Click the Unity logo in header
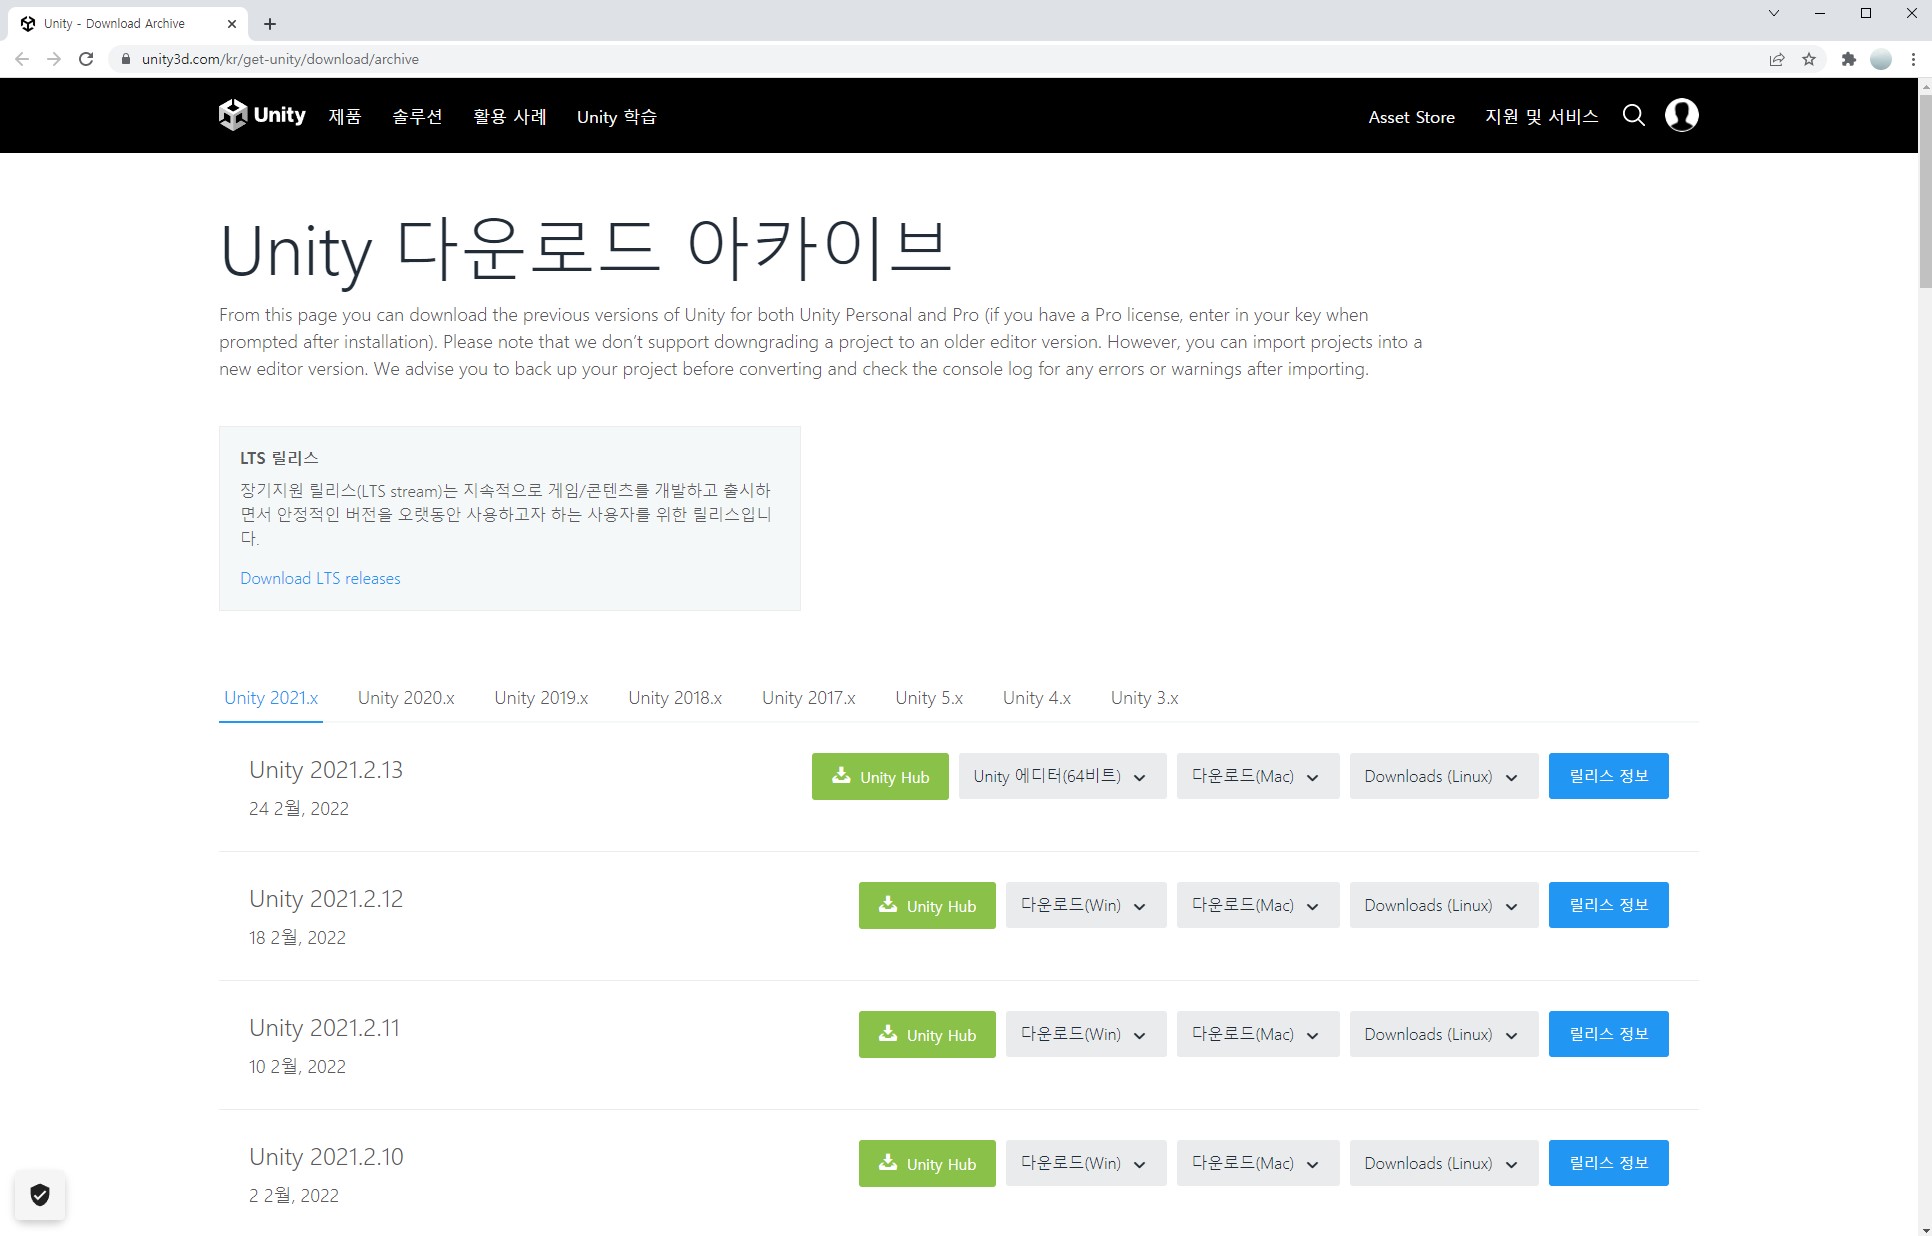 [262, 115]
